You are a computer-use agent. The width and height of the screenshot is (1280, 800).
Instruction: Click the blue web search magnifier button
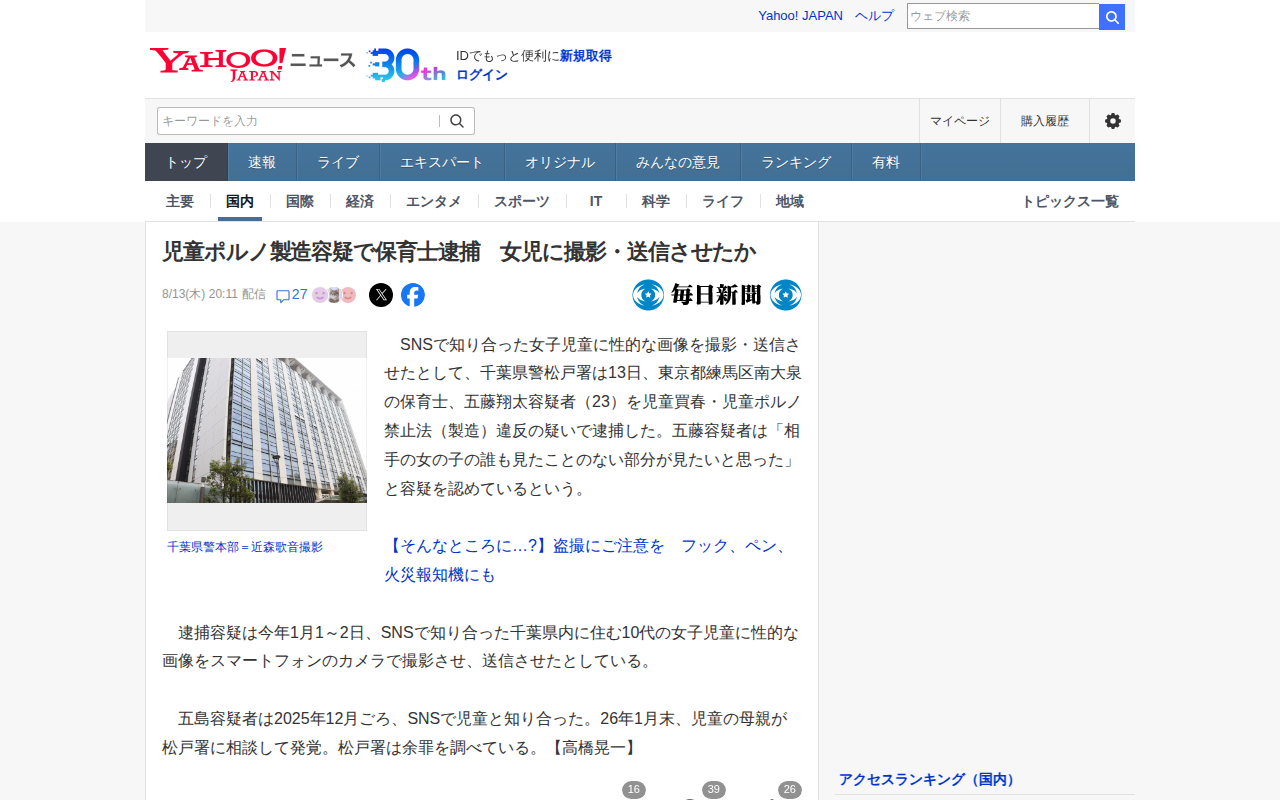1112,16
